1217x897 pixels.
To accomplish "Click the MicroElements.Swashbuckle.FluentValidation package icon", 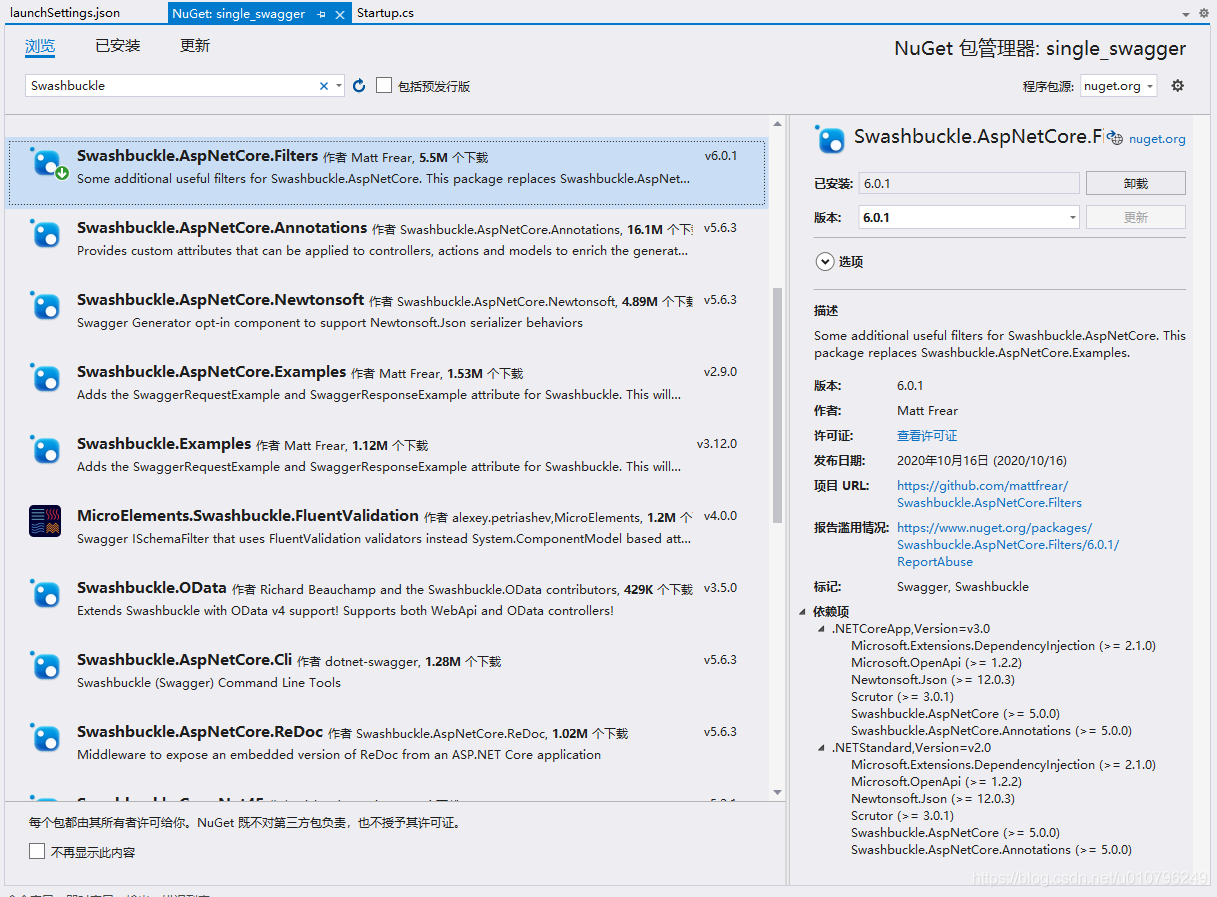I will [x=45, y=521].
